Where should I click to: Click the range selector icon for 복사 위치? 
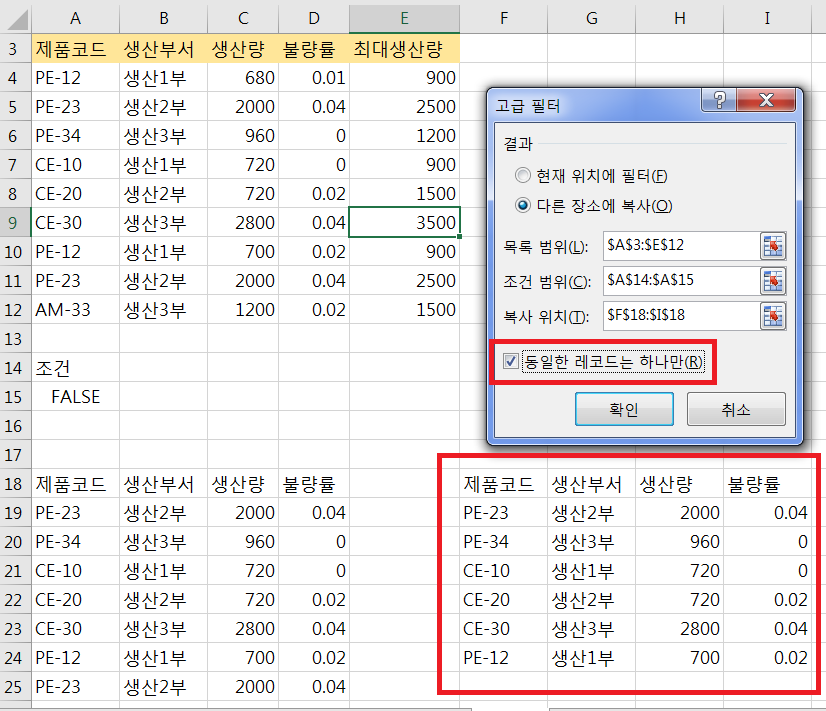(772, 317)
